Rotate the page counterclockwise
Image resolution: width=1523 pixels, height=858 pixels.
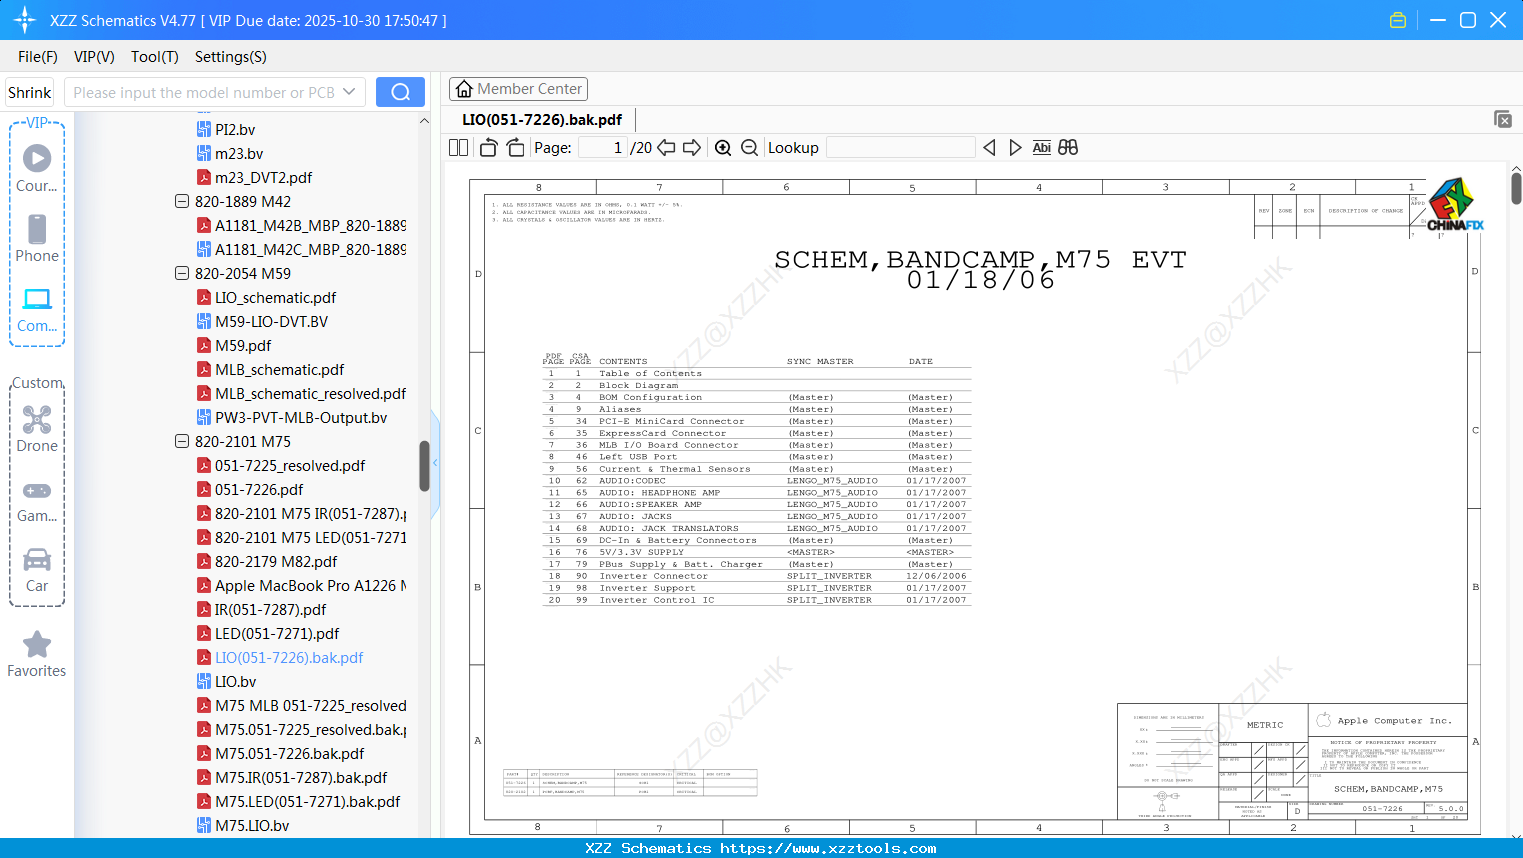click(489, 148)
